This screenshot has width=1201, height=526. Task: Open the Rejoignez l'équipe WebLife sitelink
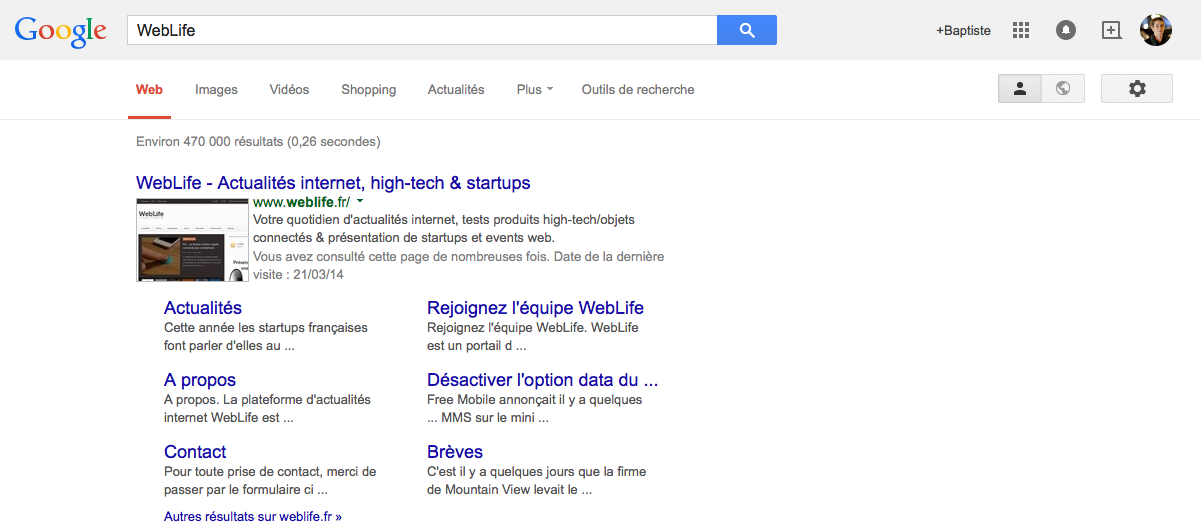535,308
